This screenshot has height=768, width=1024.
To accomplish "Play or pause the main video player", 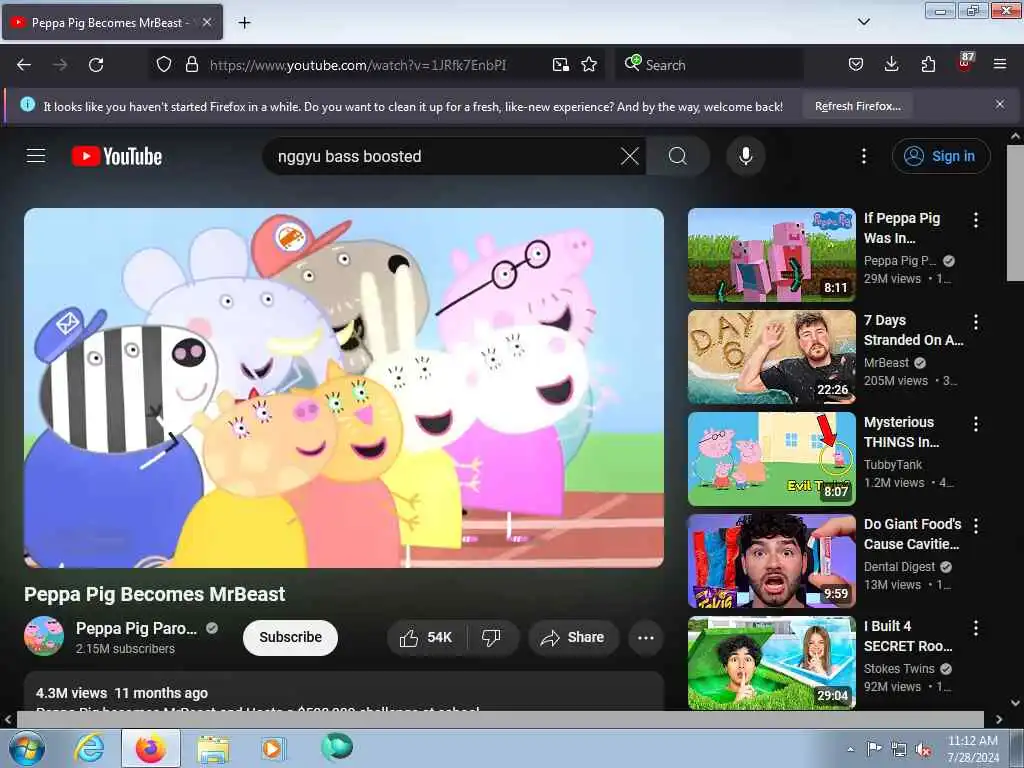I will pyautogui.click(x=344, y=388).
